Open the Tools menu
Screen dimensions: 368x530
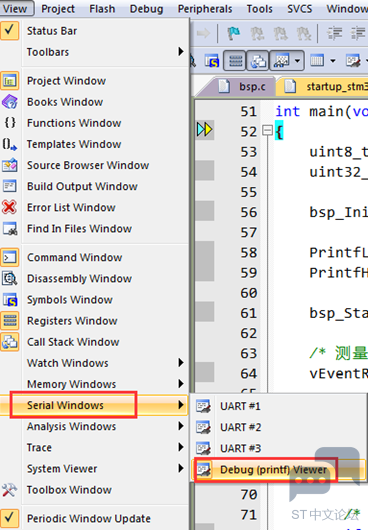(259, 9)
